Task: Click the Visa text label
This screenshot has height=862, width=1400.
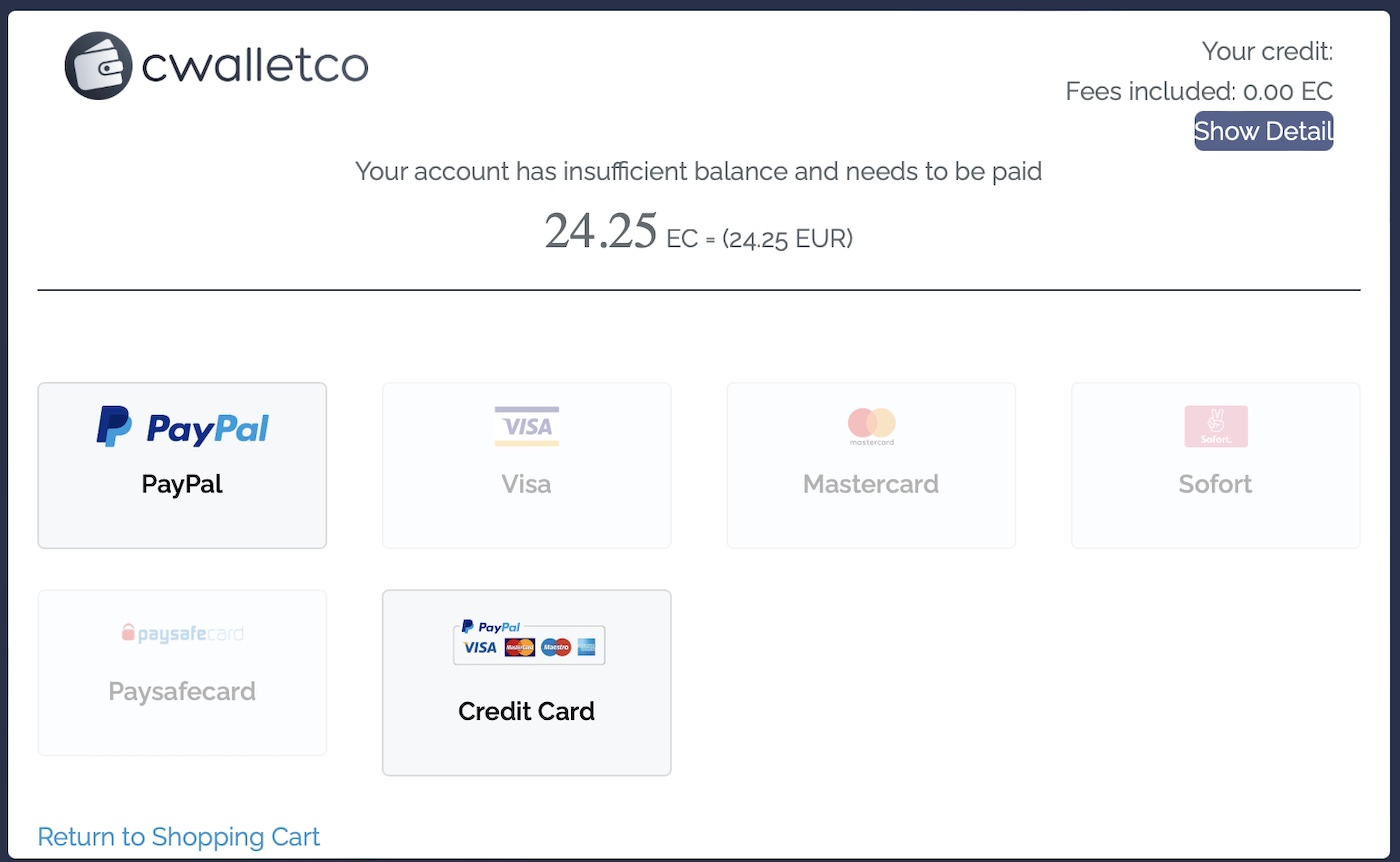Action: [526, 485]
